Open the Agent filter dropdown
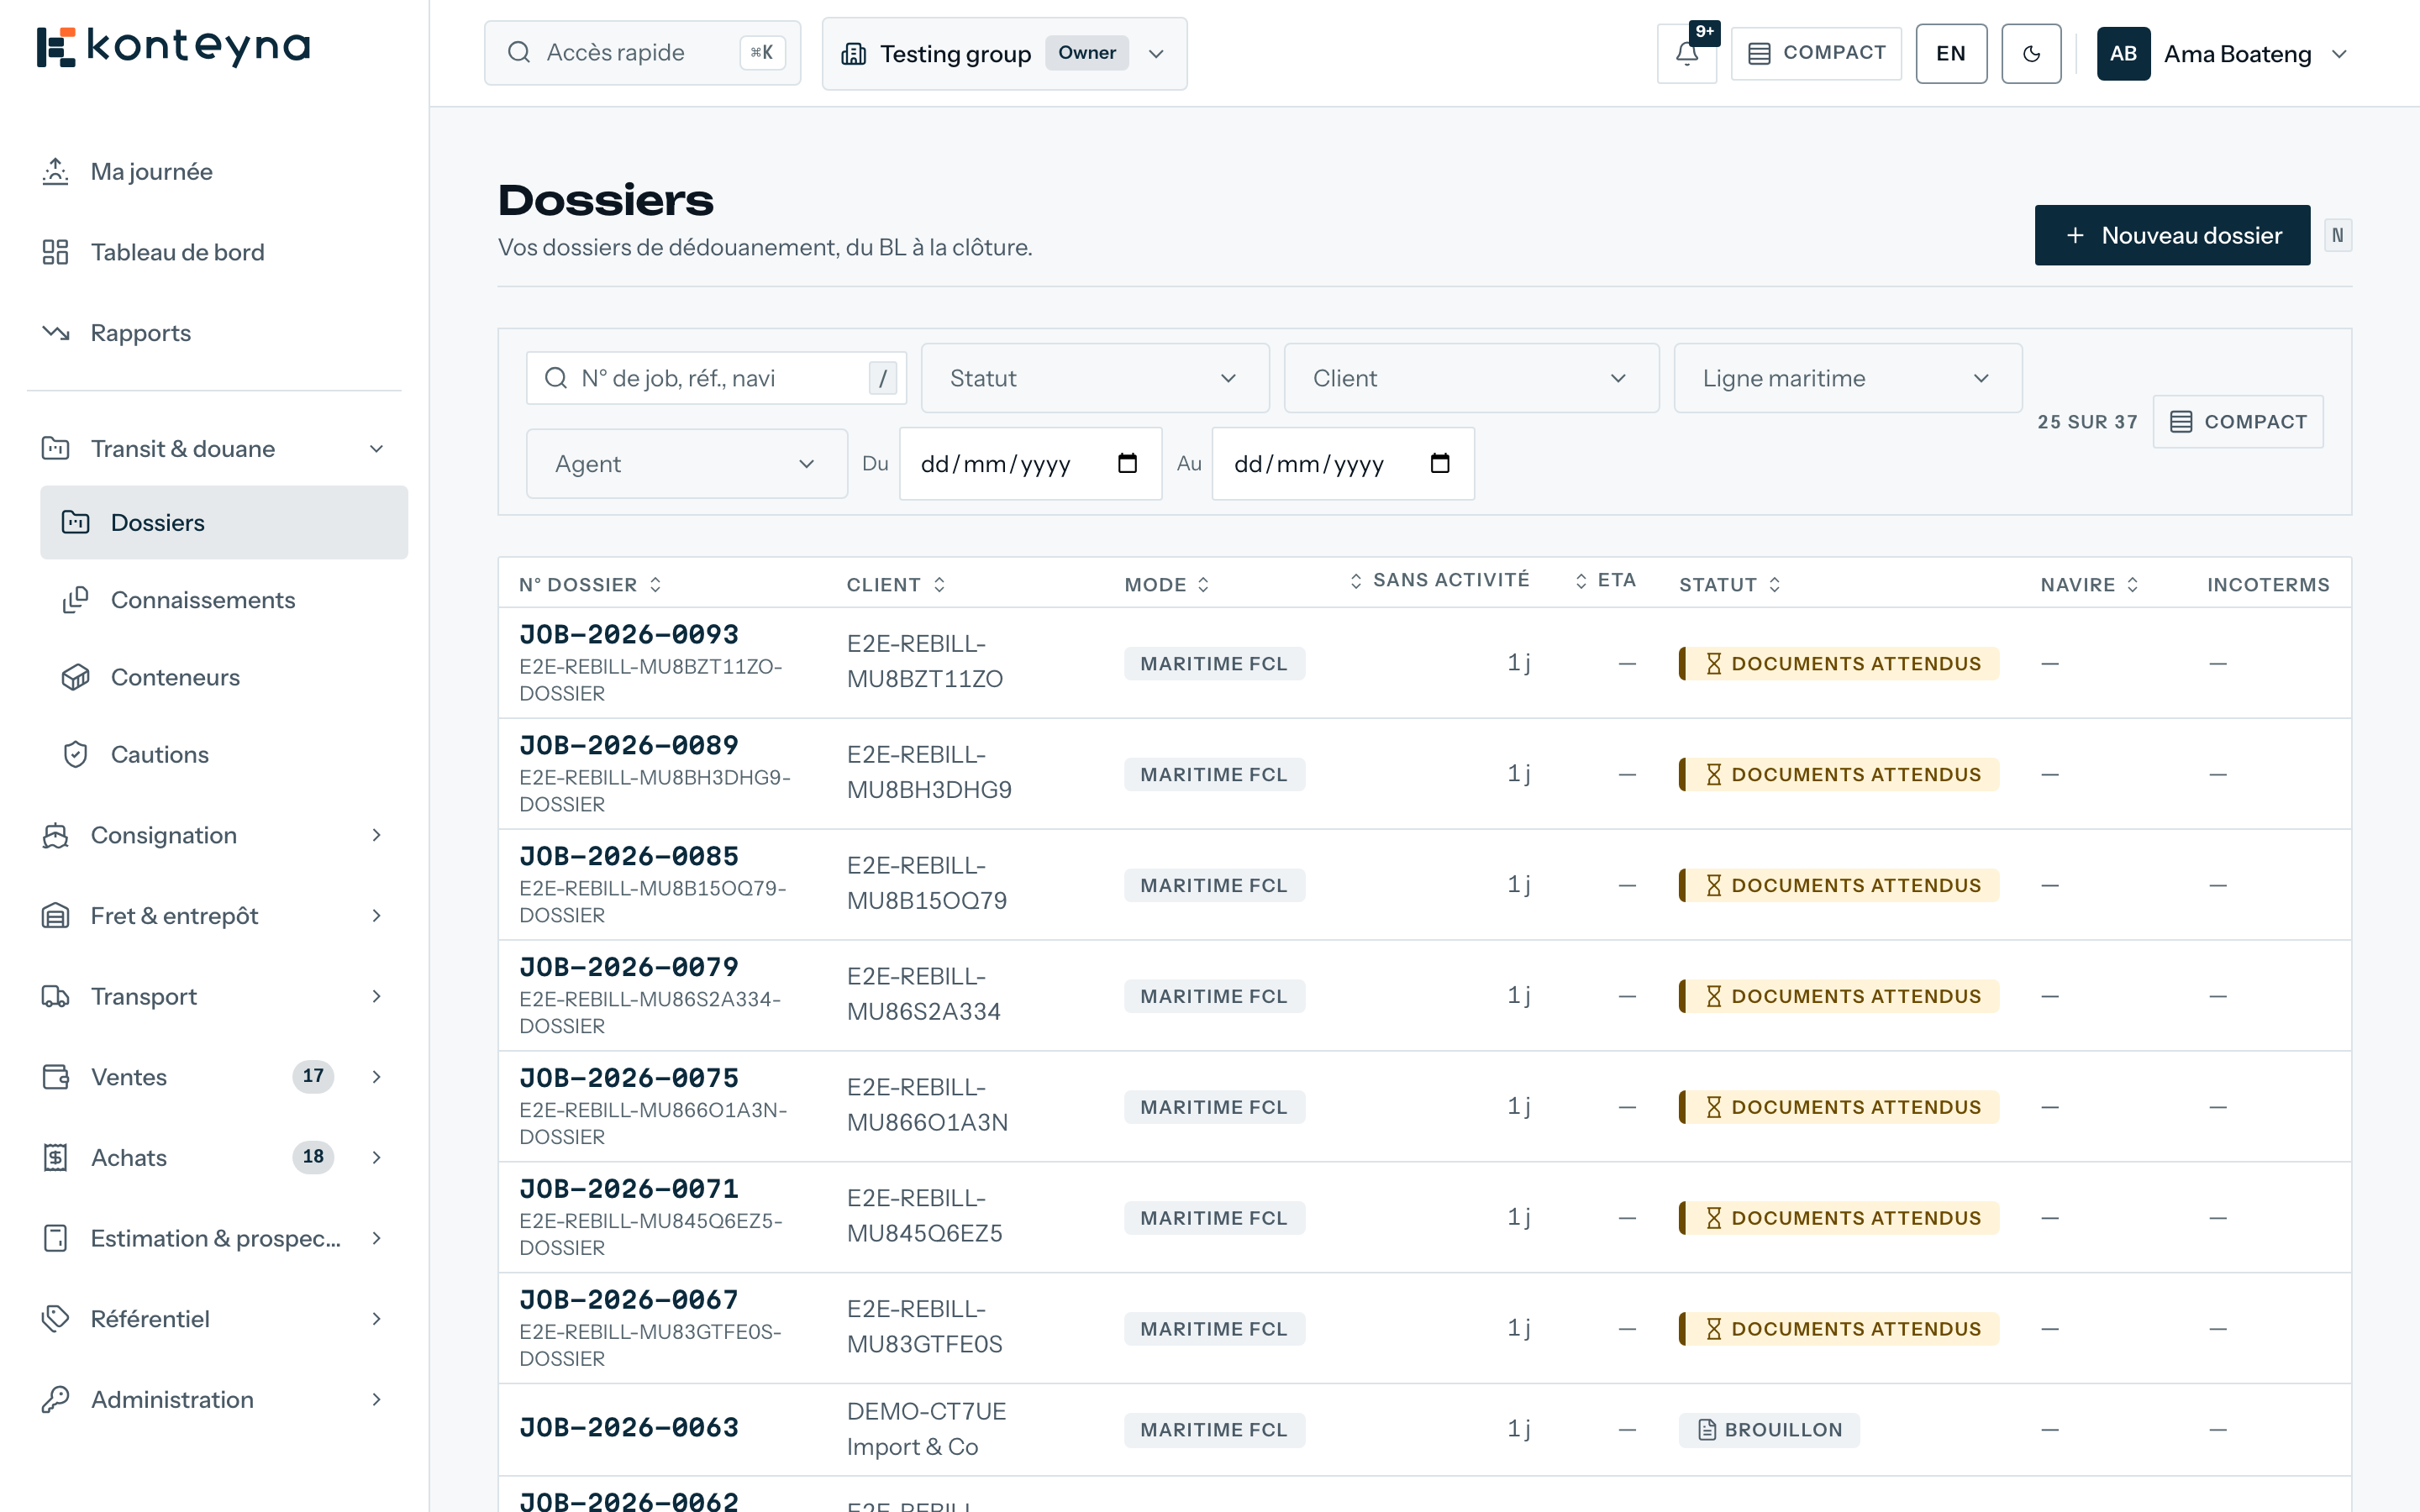 point(686,464)
